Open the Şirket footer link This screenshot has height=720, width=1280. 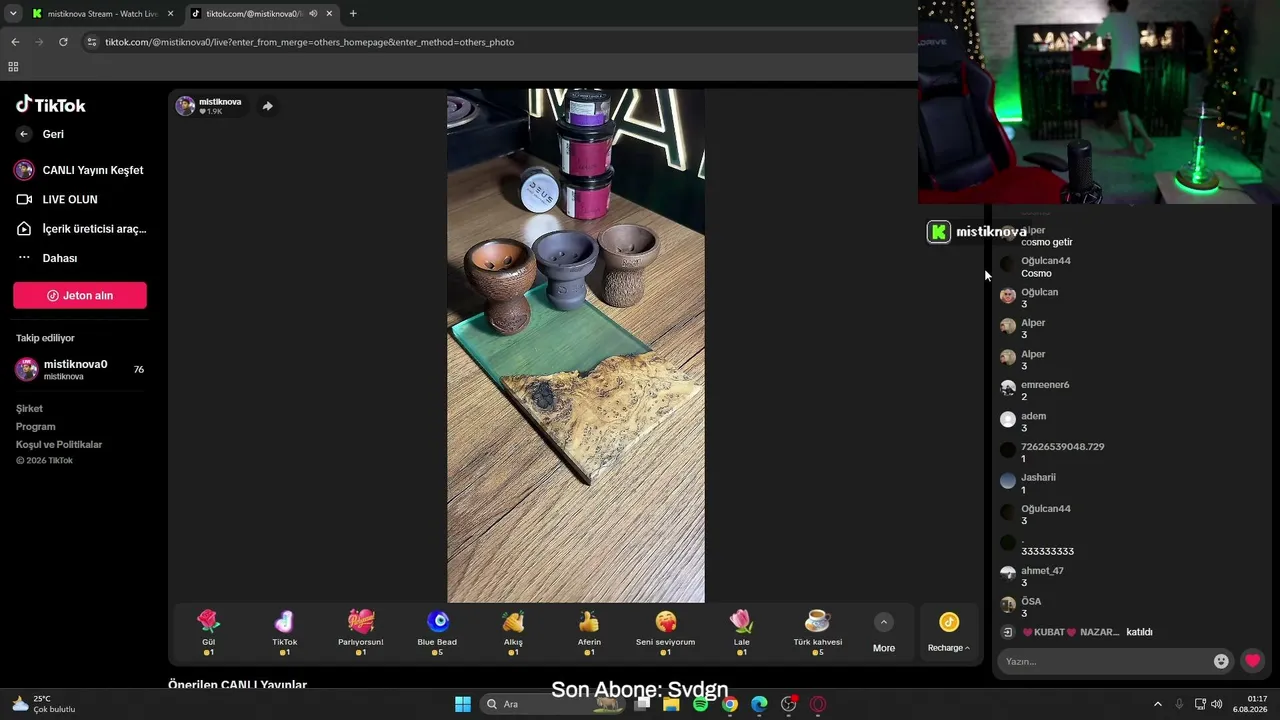29,409
